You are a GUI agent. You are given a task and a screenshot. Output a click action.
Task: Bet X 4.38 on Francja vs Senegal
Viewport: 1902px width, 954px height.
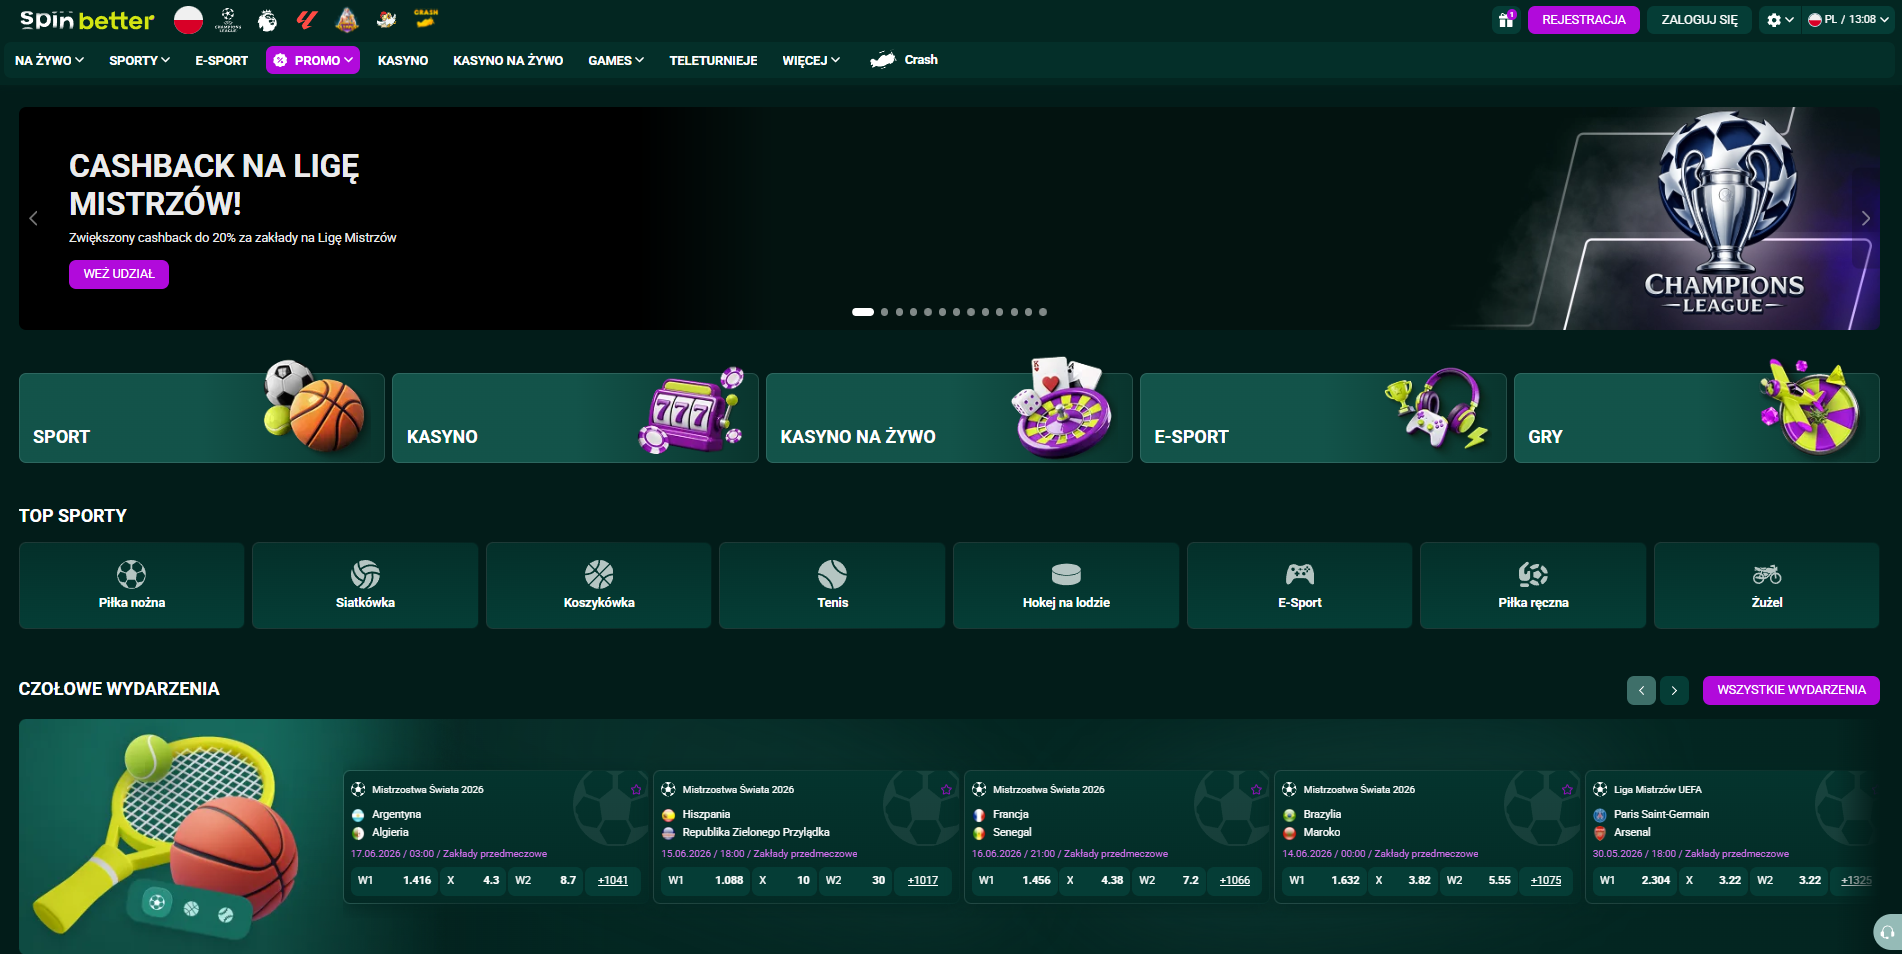tap(1095, 880)
